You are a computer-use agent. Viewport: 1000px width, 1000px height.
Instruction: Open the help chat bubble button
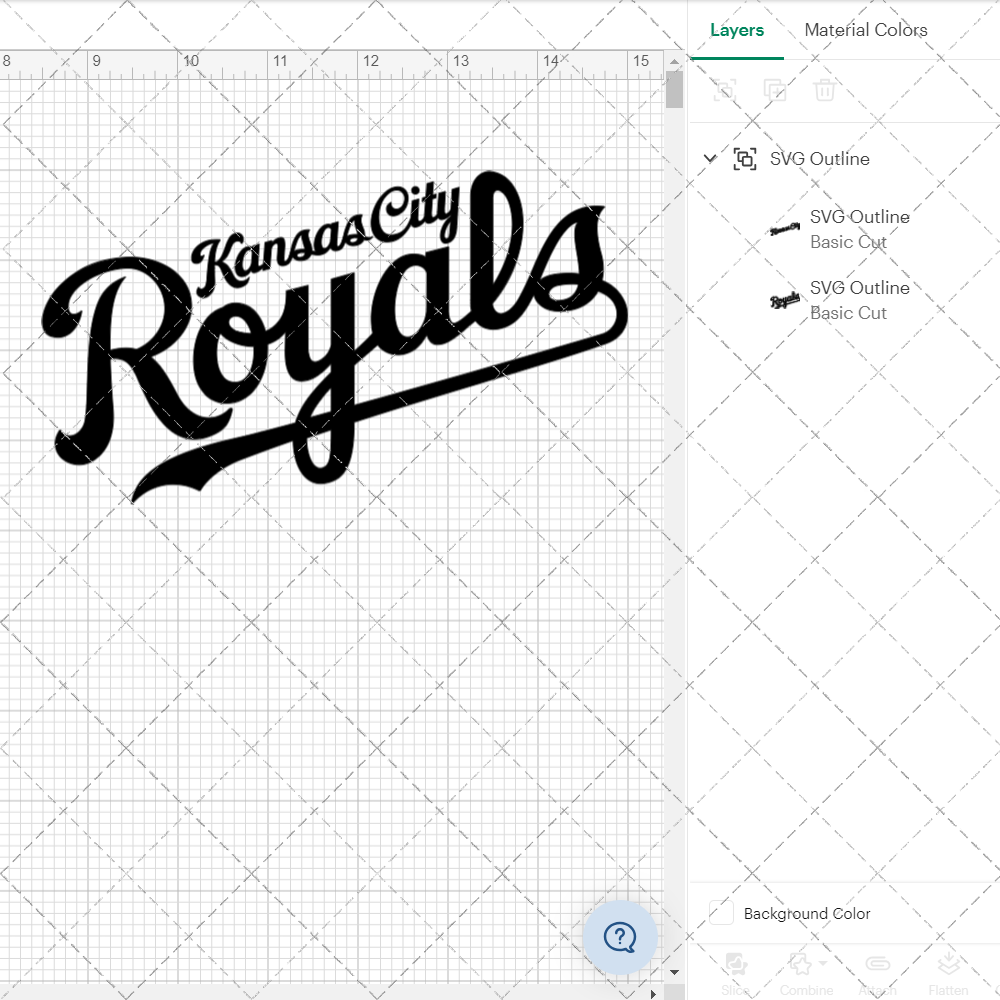coord(620,937)
